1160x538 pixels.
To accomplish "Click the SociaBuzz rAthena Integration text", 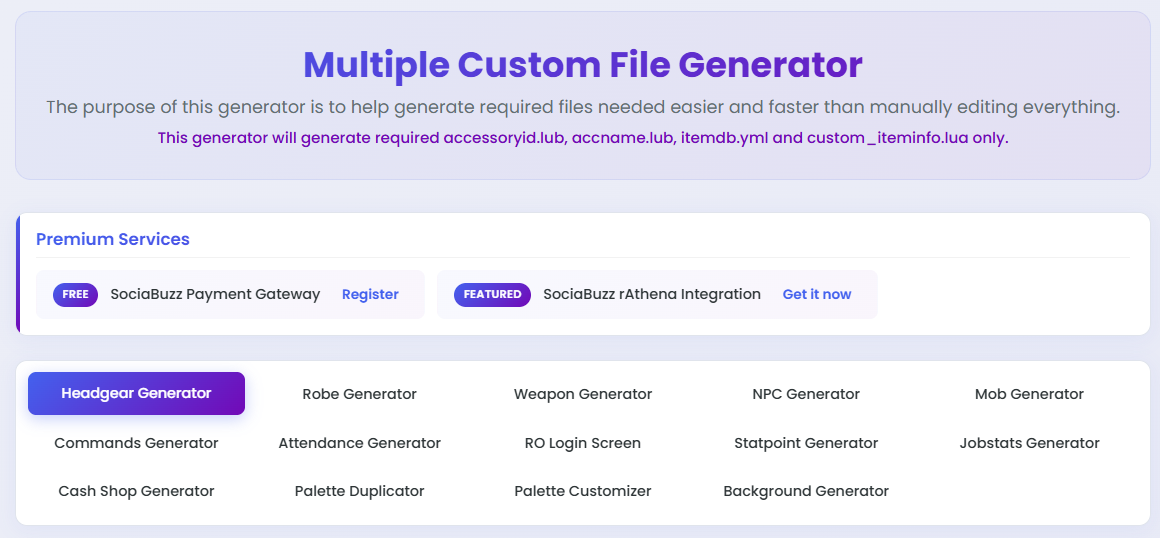I will 652,295.
